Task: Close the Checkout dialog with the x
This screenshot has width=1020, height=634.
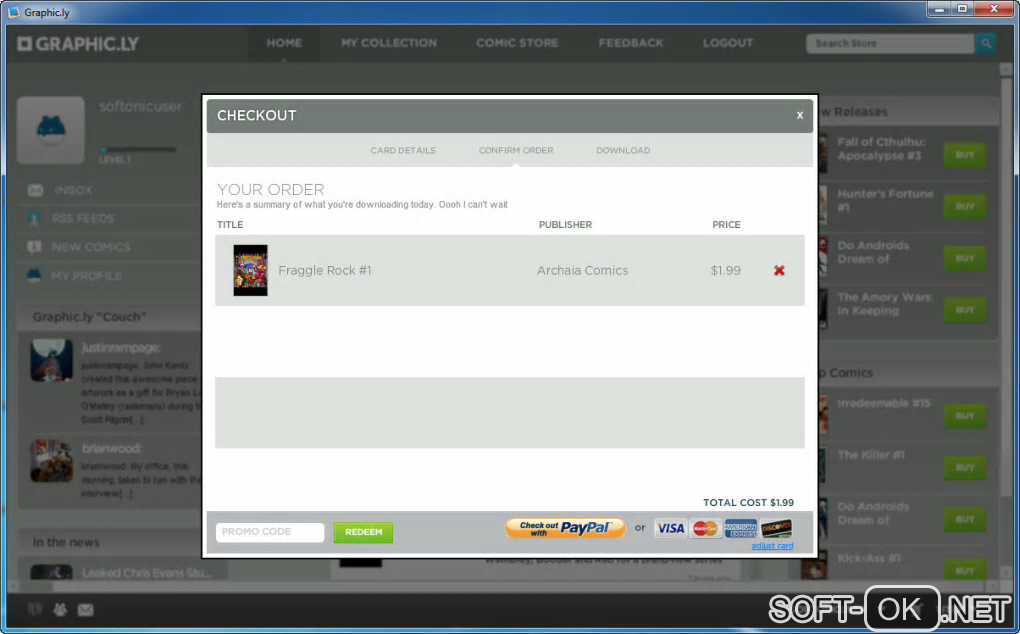Action: (799, 116)
